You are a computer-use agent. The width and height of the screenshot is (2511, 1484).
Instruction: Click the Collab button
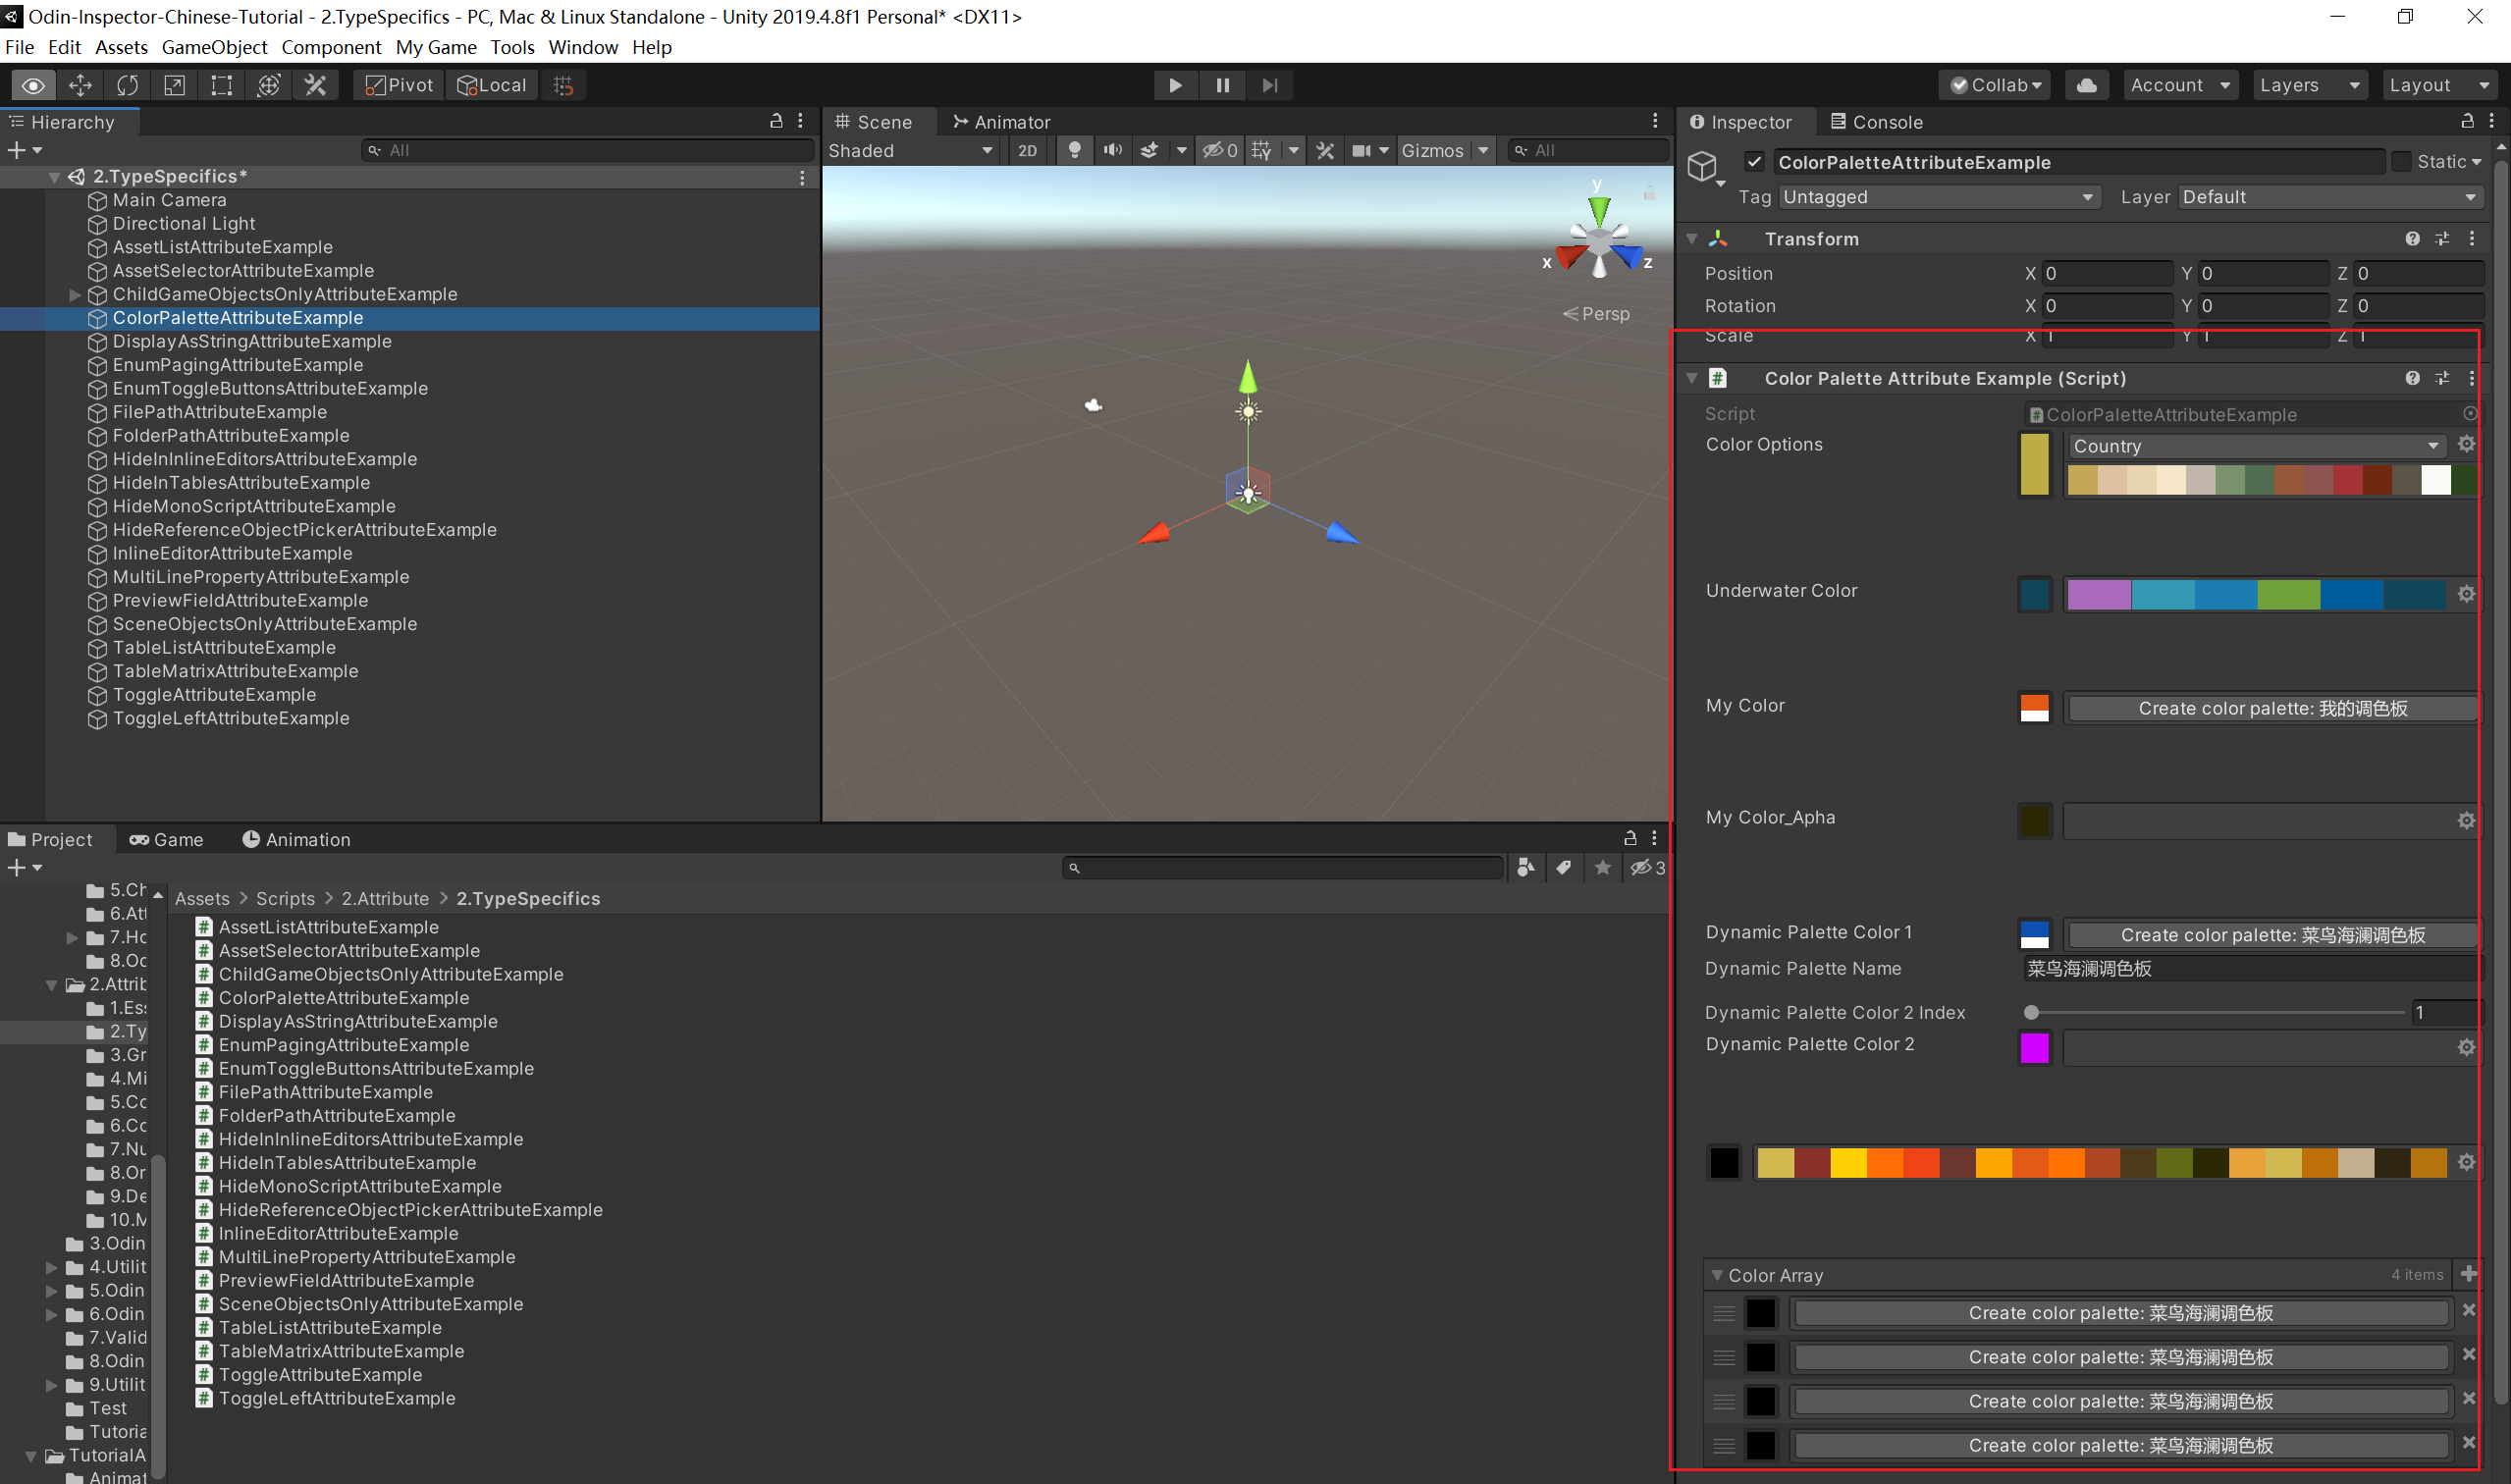tap(1995, 85)
